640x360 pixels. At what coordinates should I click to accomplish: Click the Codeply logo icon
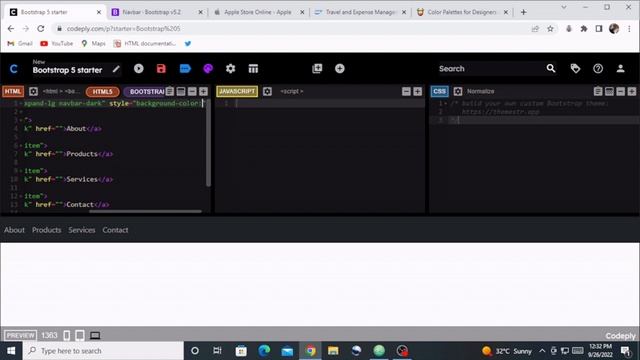click(13, 69)
